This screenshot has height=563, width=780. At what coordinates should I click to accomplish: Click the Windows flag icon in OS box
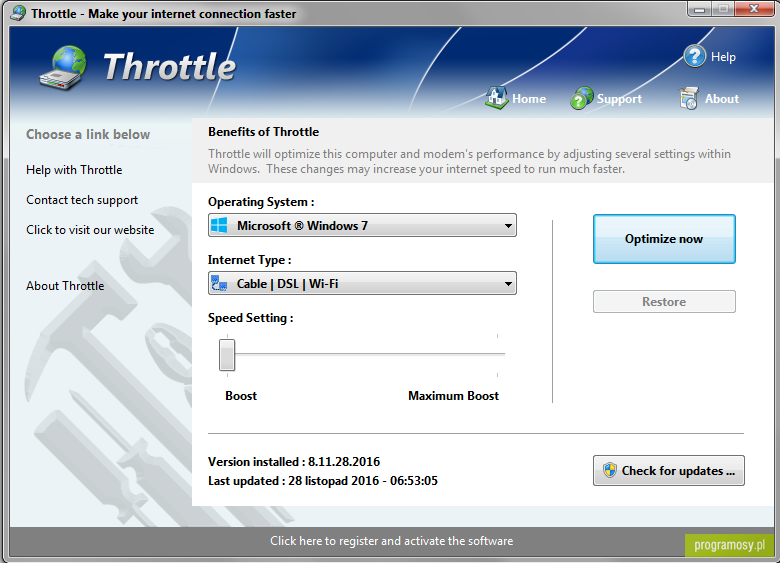tap(219, 225)
